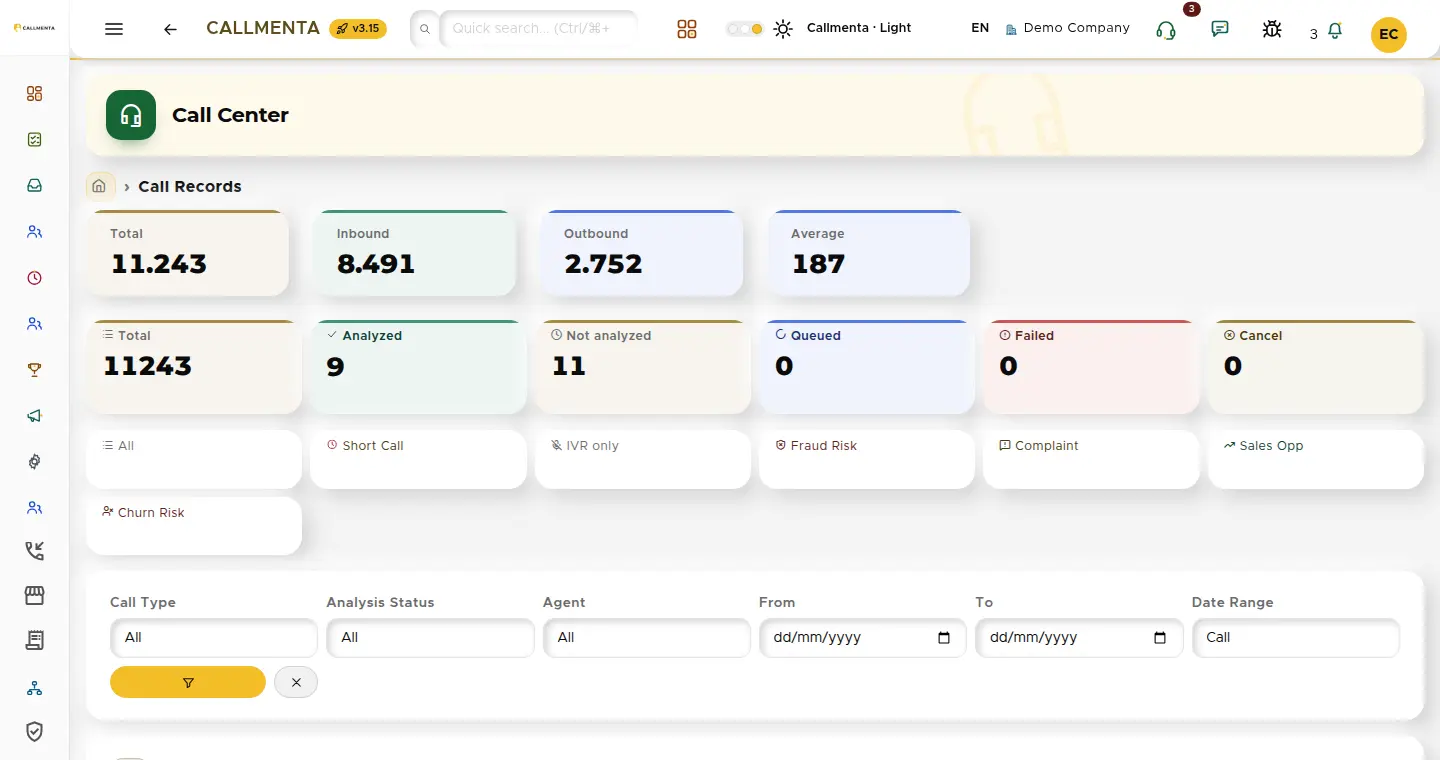The height and width of the screenshot is (760, 1440).
Task: Click the Cancel status card
Action: pos(1316,367)
